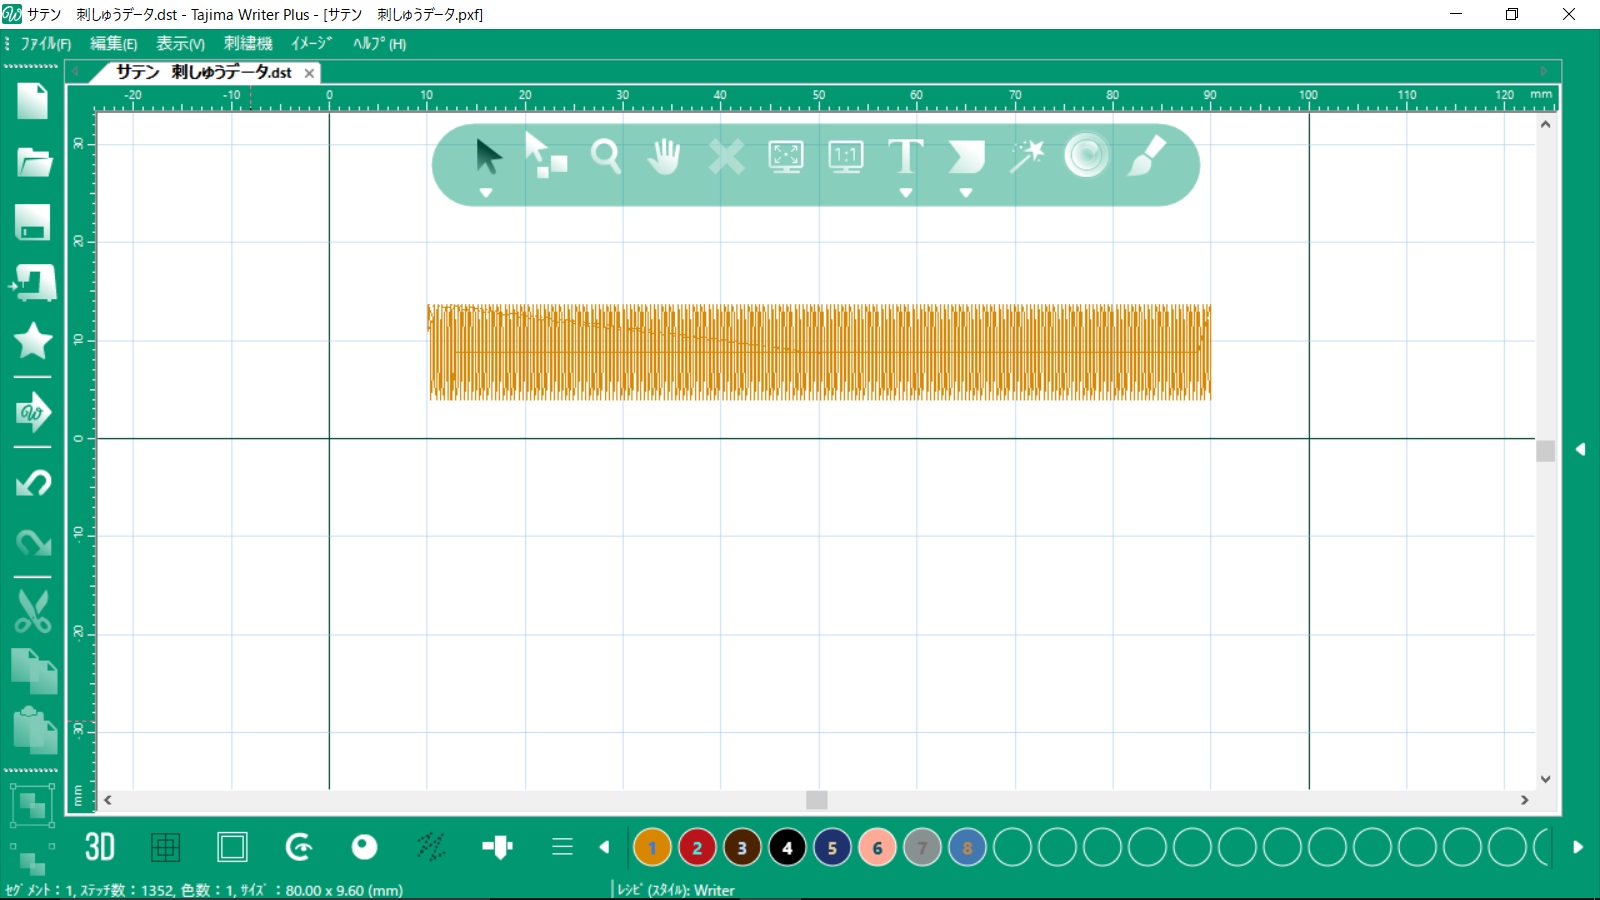Pick pink thread color 6

point(877,848)
